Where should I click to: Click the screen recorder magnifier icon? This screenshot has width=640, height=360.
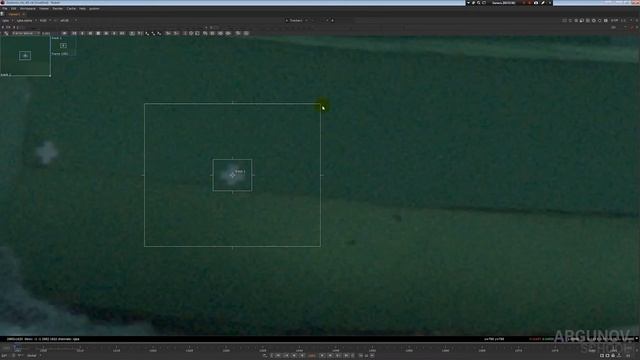478,3
